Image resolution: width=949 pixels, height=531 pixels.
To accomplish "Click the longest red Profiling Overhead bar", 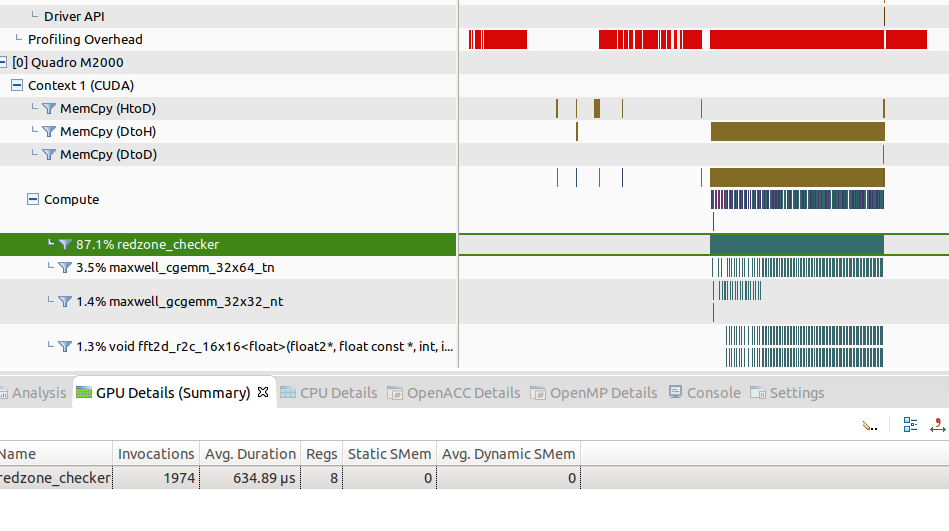I will [796, 39].
